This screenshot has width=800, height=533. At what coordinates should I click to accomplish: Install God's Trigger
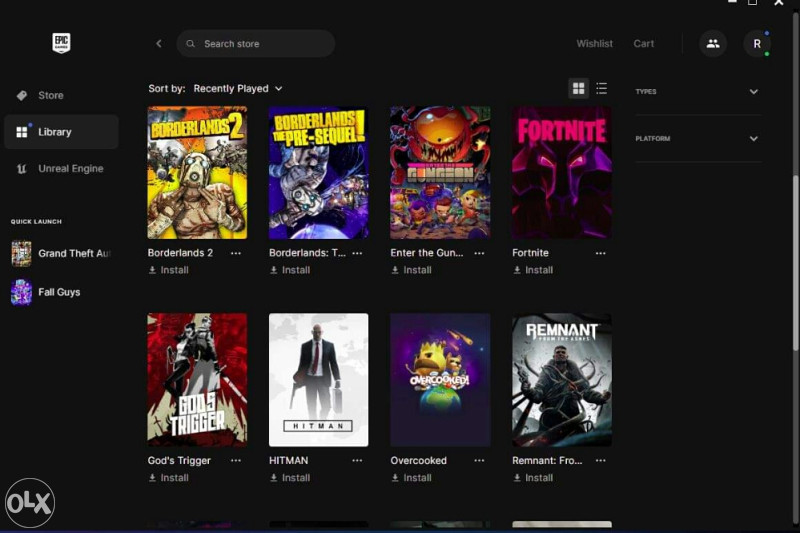[x=169, y=478]
